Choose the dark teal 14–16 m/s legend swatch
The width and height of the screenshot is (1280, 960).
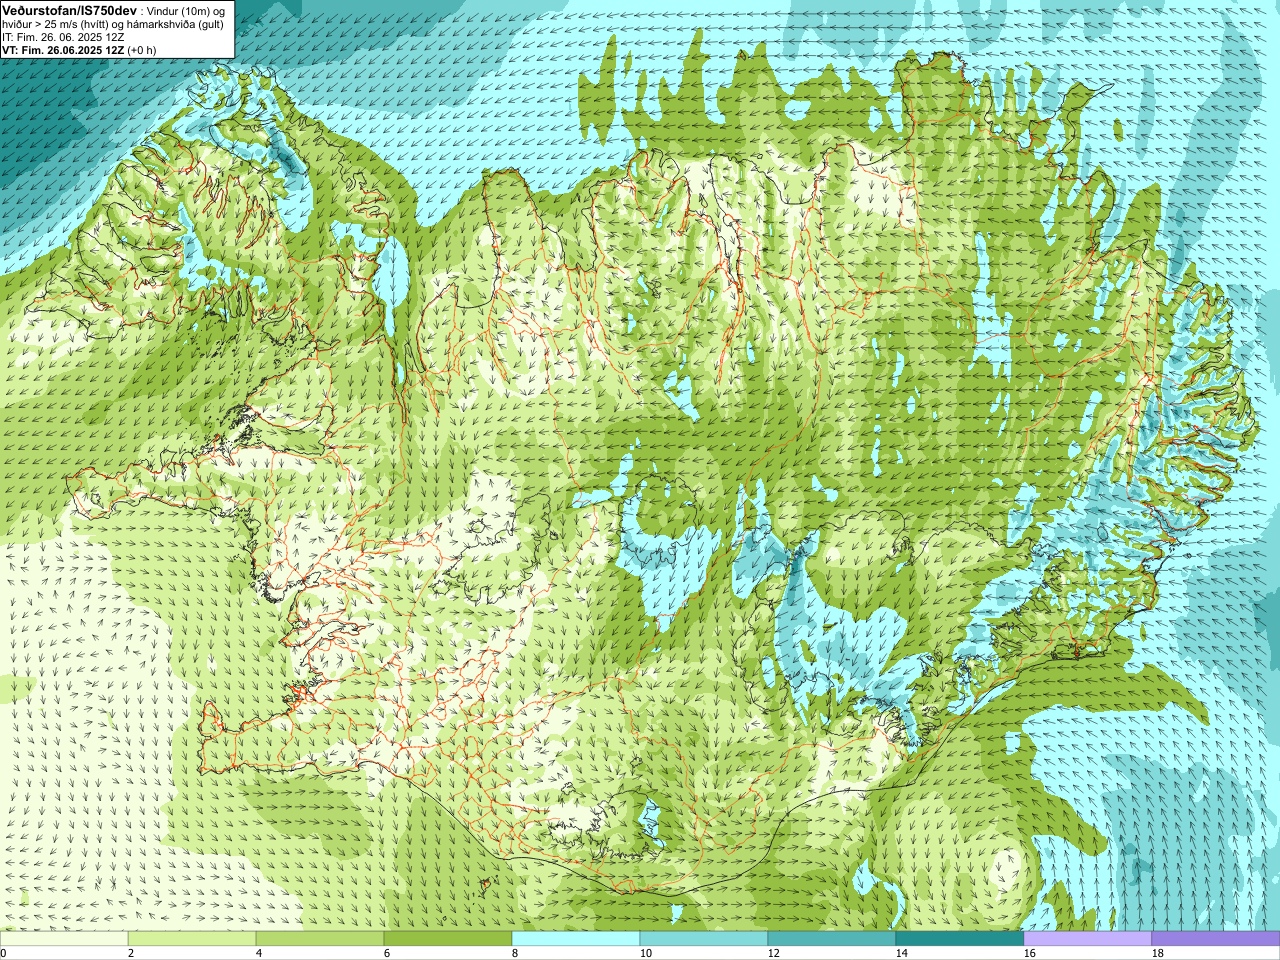960,939
